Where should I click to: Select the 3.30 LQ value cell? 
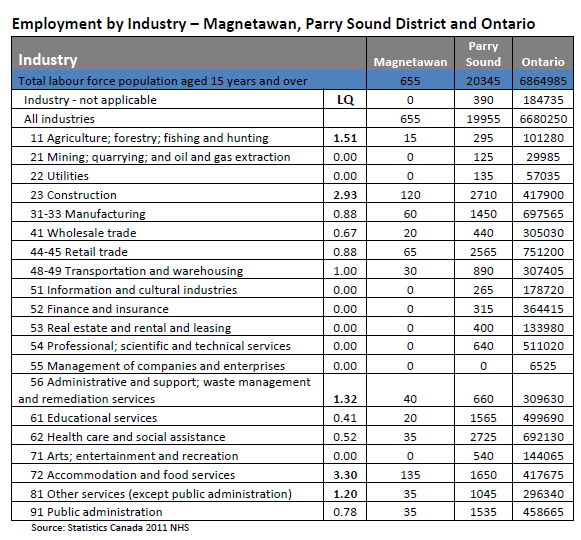coord(345,475)
